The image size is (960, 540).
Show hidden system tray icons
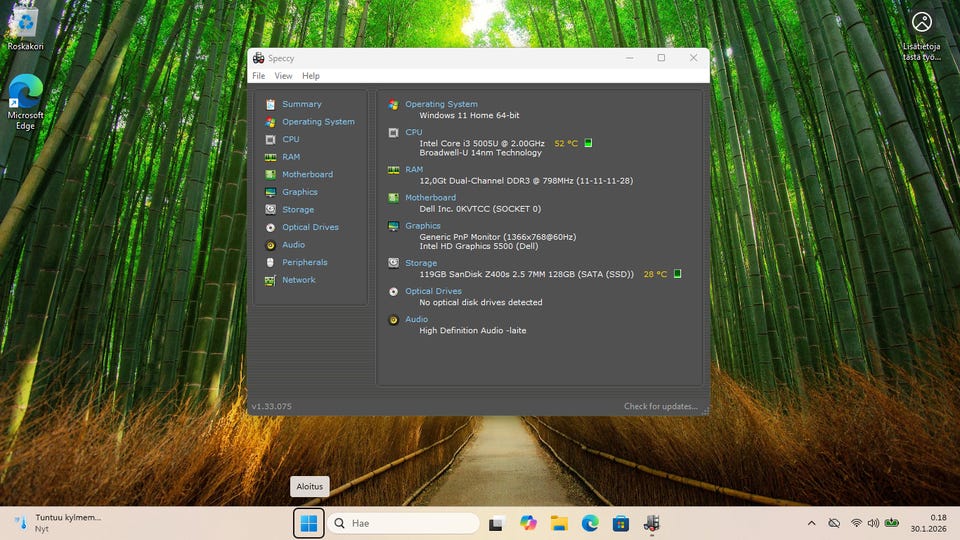pyautogui.click(x=811, y=523)
